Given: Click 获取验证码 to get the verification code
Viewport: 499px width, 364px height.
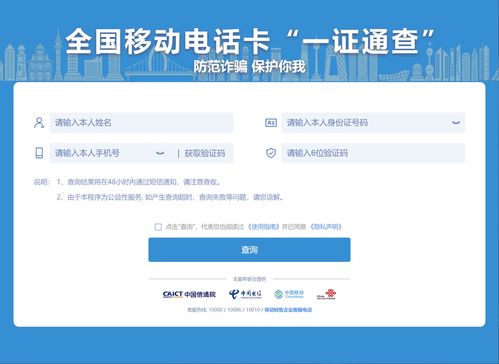Looking at the screenshot, I should point(205,153).
